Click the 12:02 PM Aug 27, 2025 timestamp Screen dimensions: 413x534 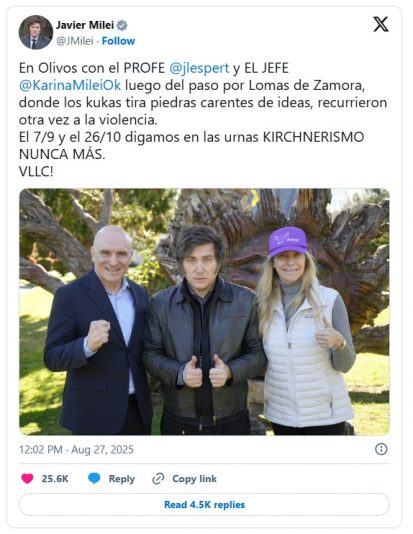tap(76, 450)
